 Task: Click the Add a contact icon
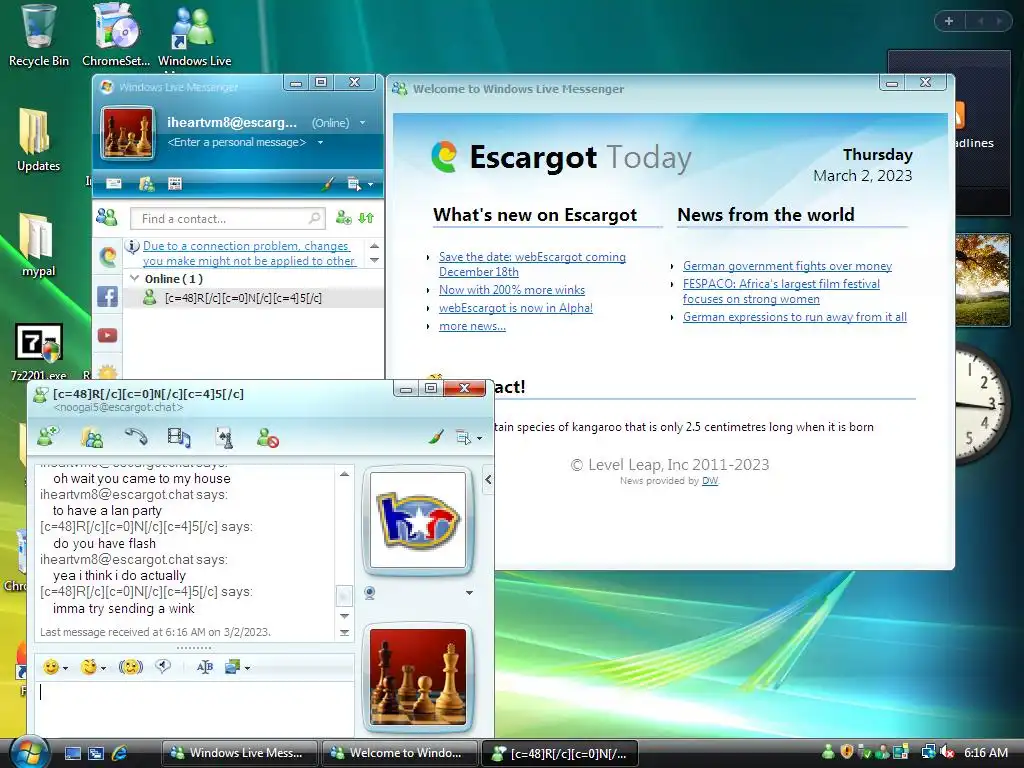point(344,217)
